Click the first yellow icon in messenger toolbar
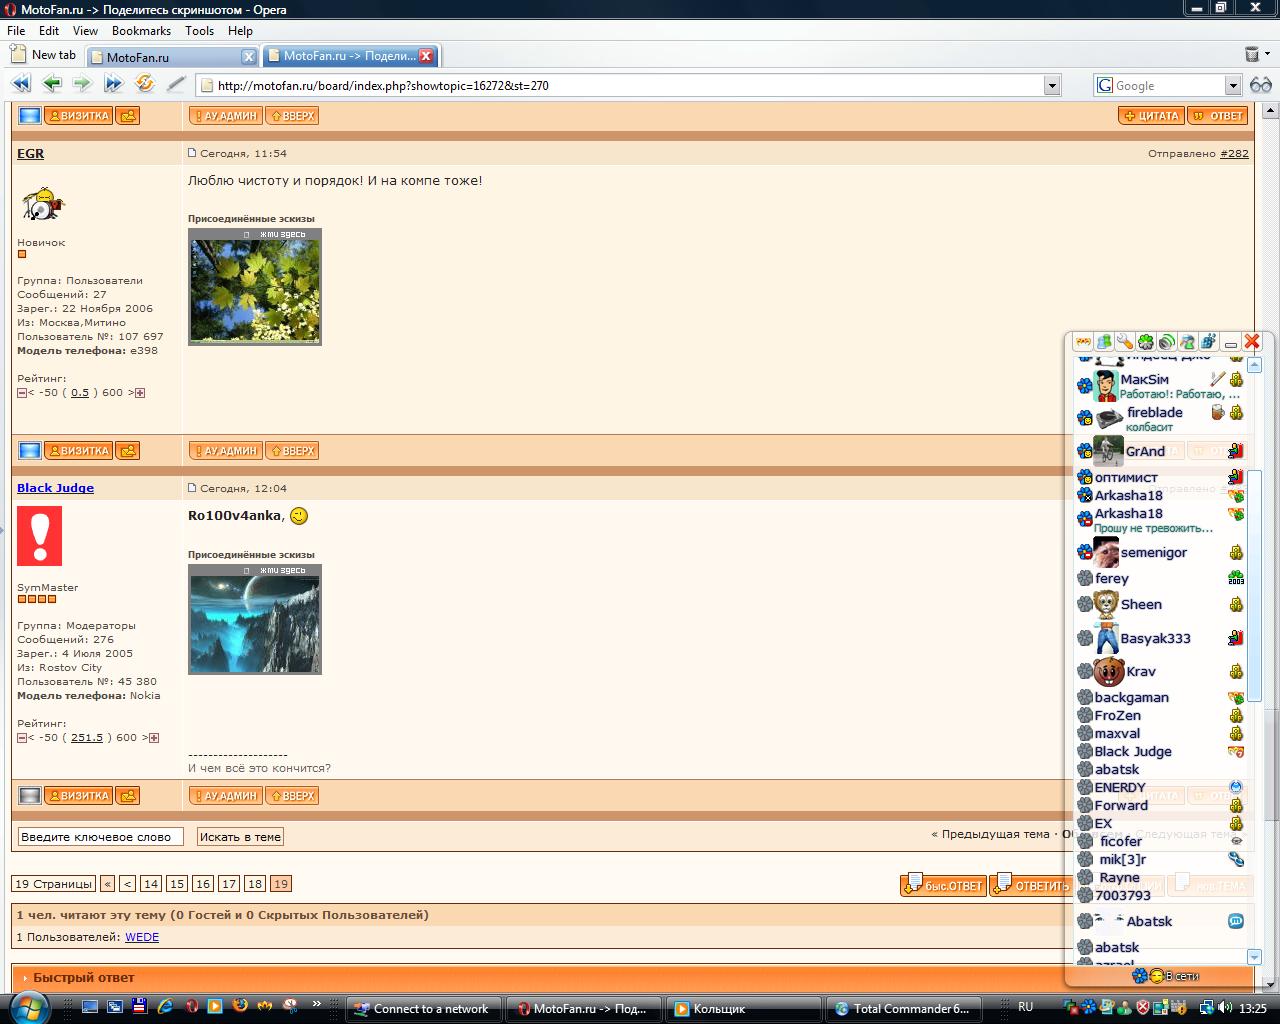 point(1083,342)
